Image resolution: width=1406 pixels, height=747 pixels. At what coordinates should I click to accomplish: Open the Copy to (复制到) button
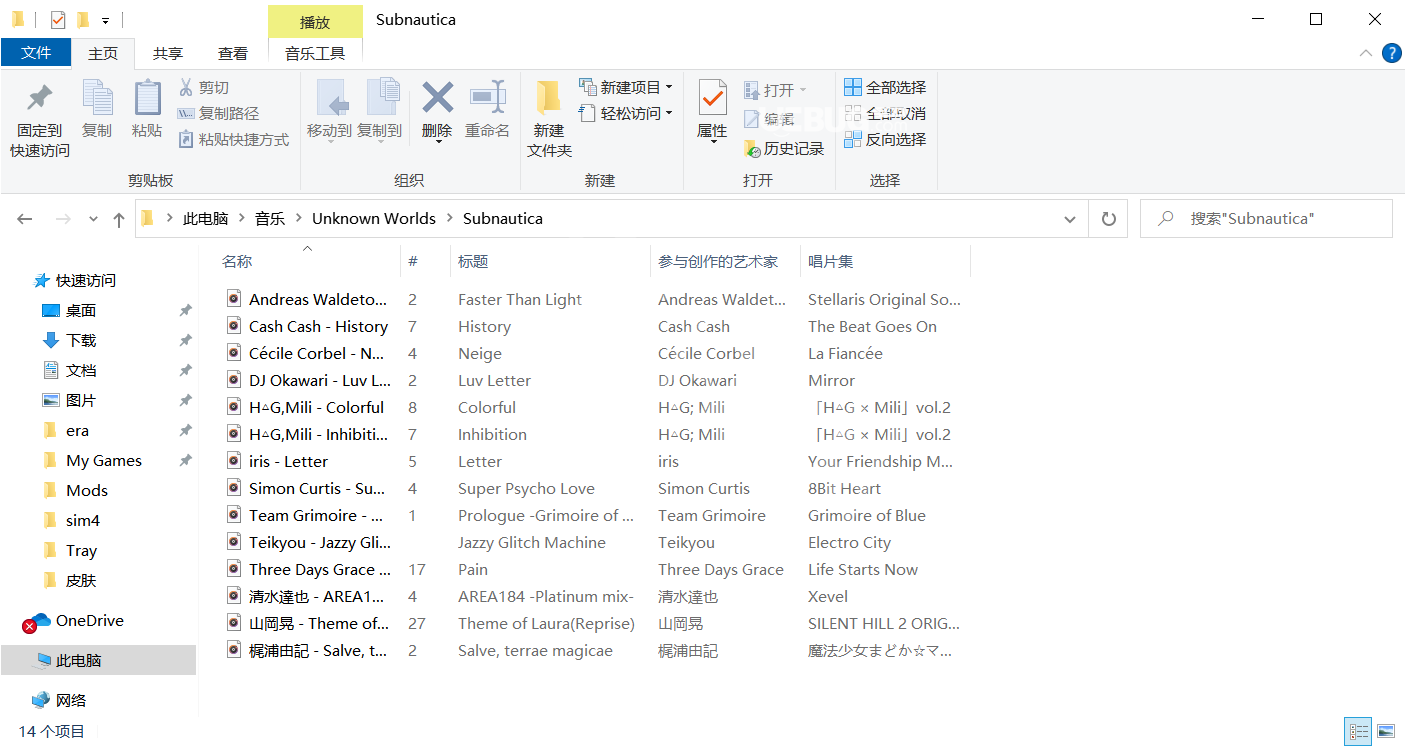tap(380, 110)
